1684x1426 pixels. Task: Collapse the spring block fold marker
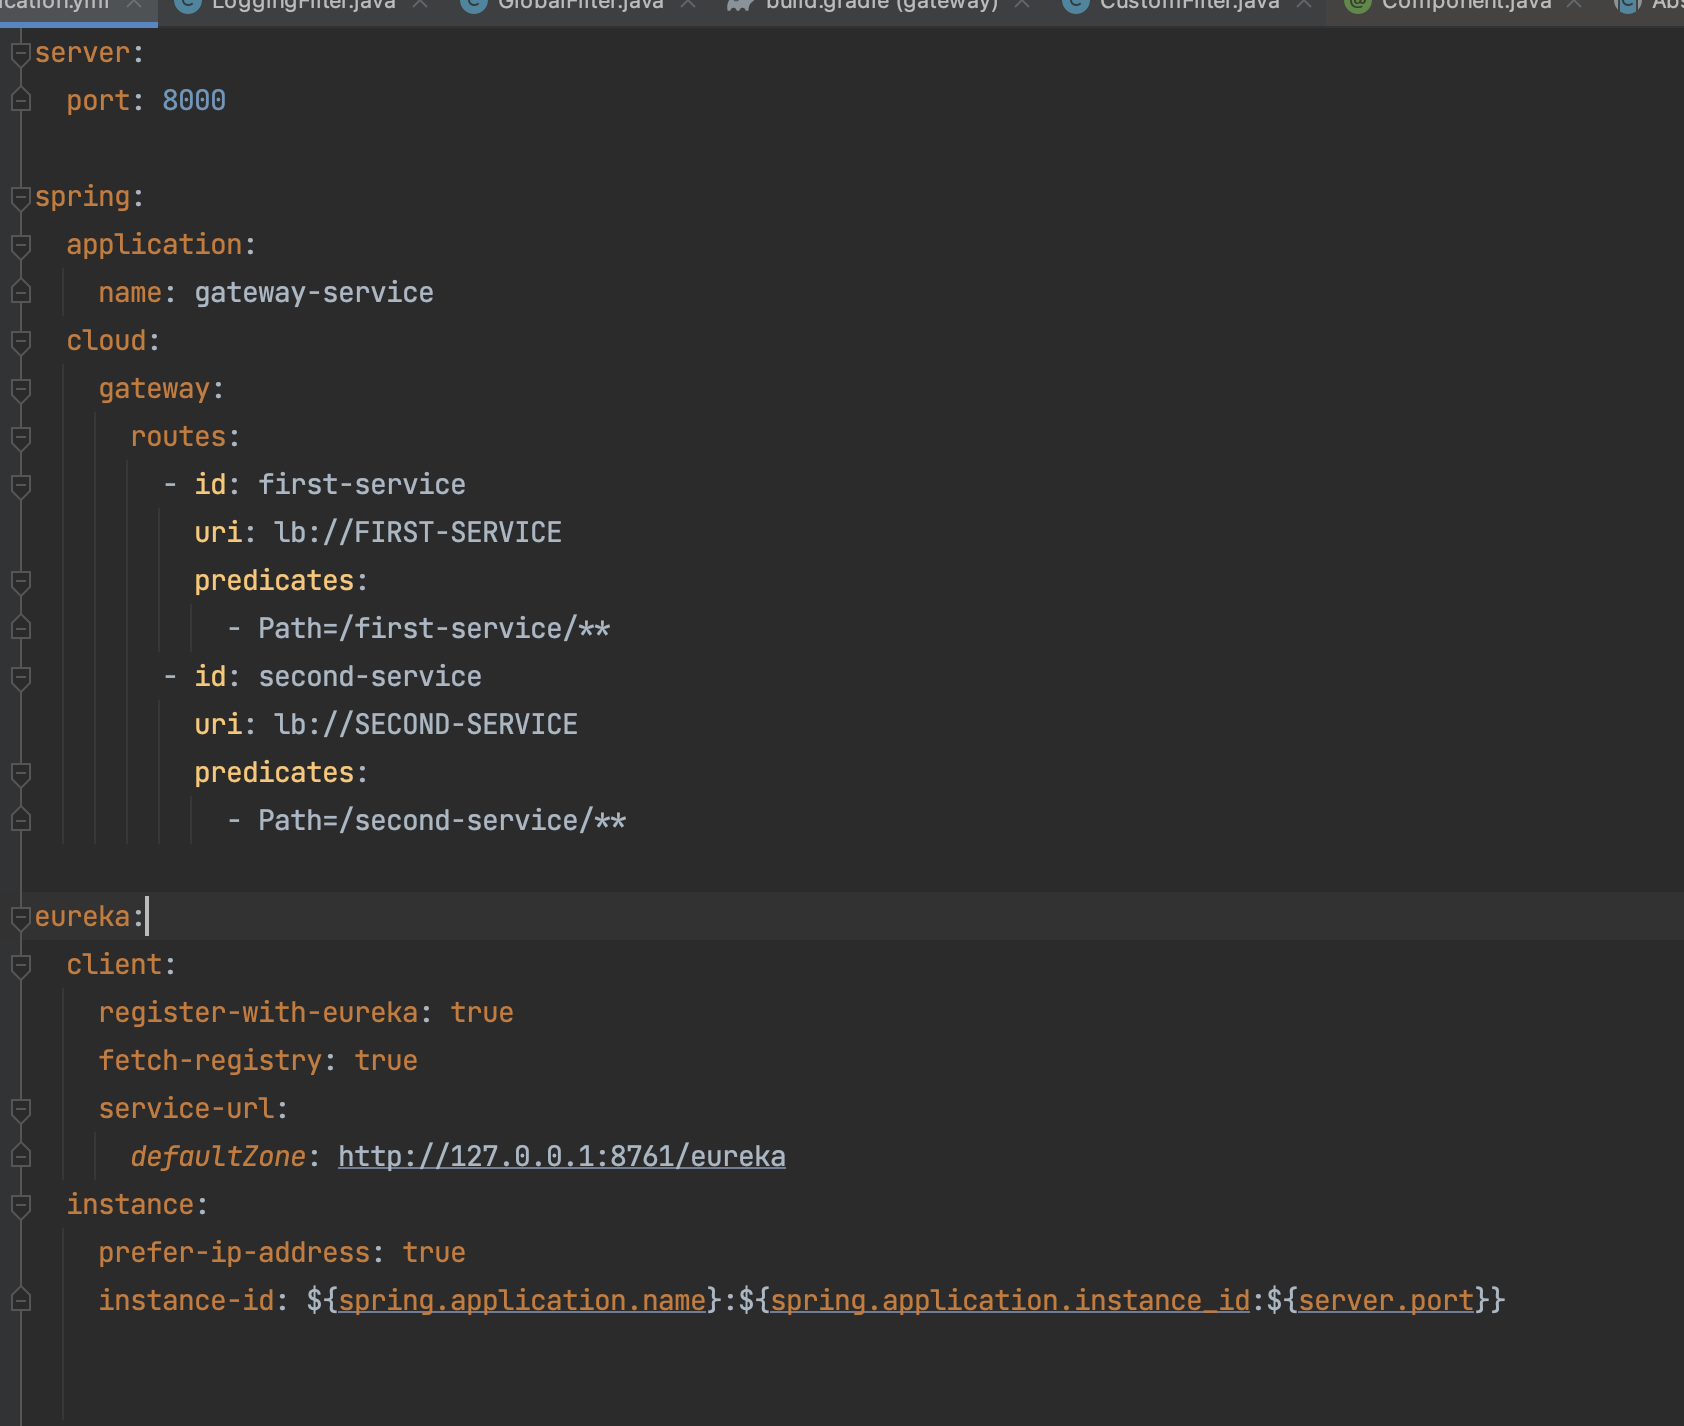coord(20,197)
